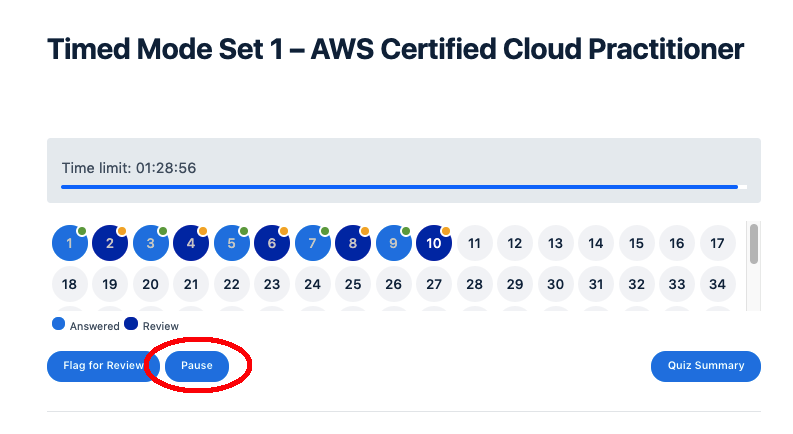
Task: Jump to question 21
Action: 191,284
